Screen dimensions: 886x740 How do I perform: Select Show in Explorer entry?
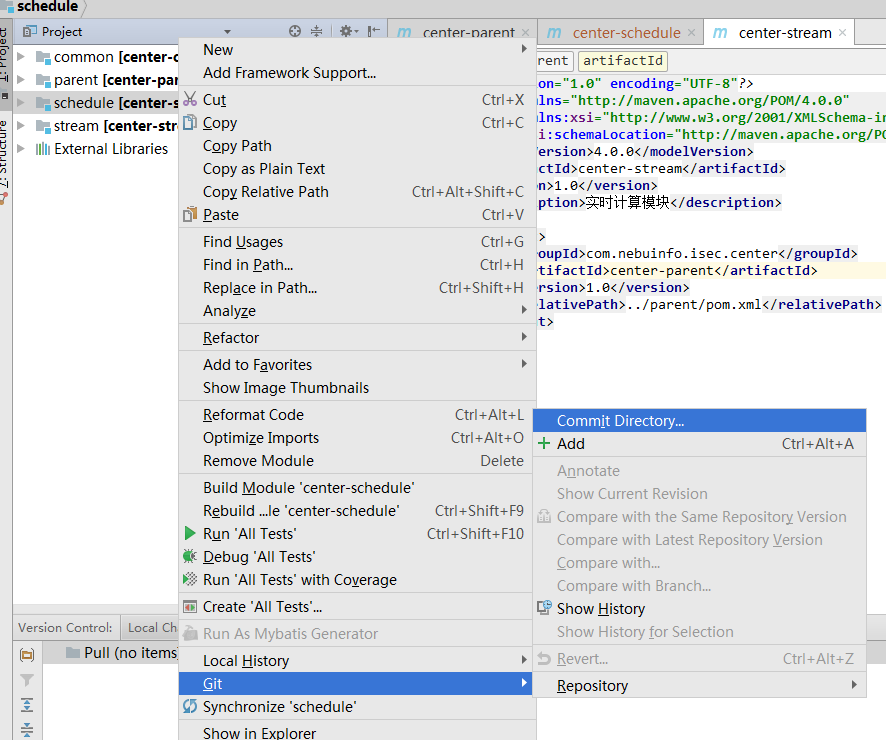tap(356, 732)
